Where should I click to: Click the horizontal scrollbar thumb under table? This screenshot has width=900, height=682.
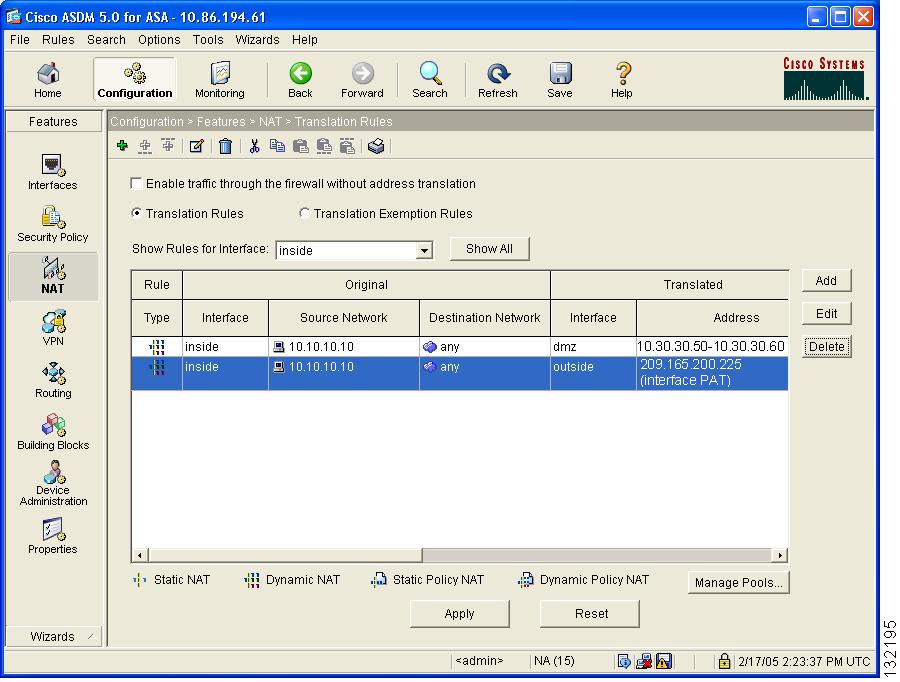[x=285, y=555]
